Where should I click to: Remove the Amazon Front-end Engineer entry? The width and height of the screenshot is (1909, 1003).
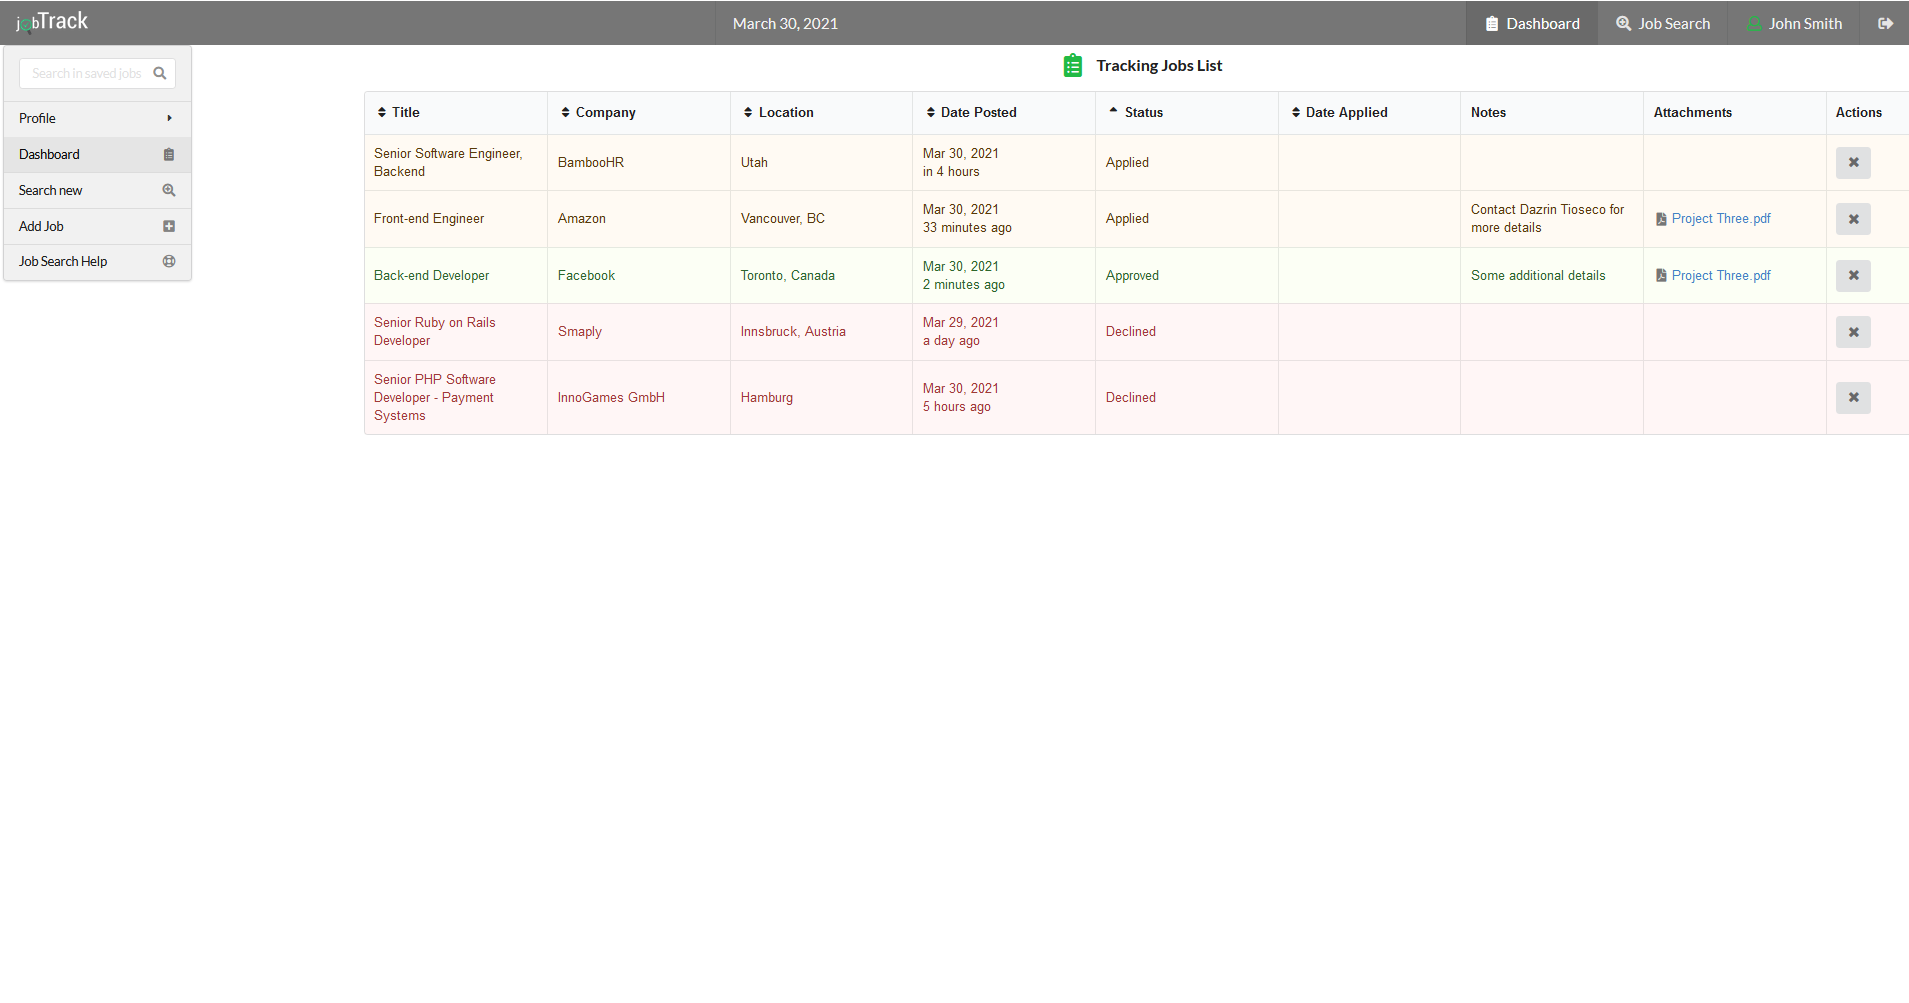coord(1853,219)
